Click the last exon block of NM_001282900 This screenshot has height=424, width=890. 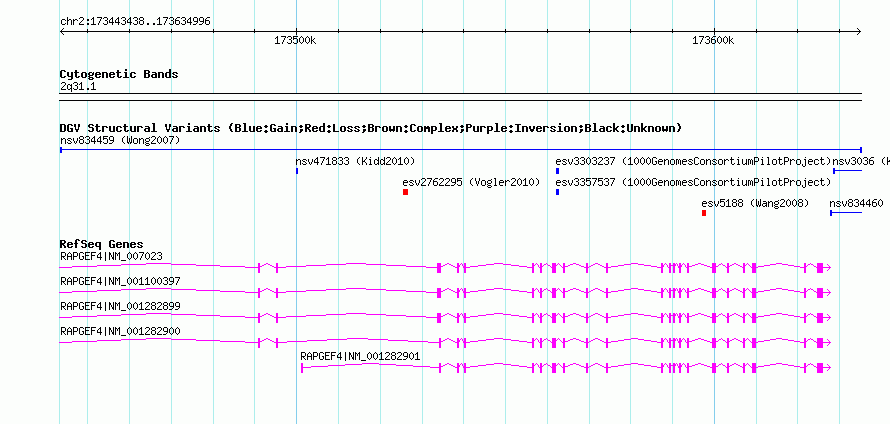pos(820,343)
